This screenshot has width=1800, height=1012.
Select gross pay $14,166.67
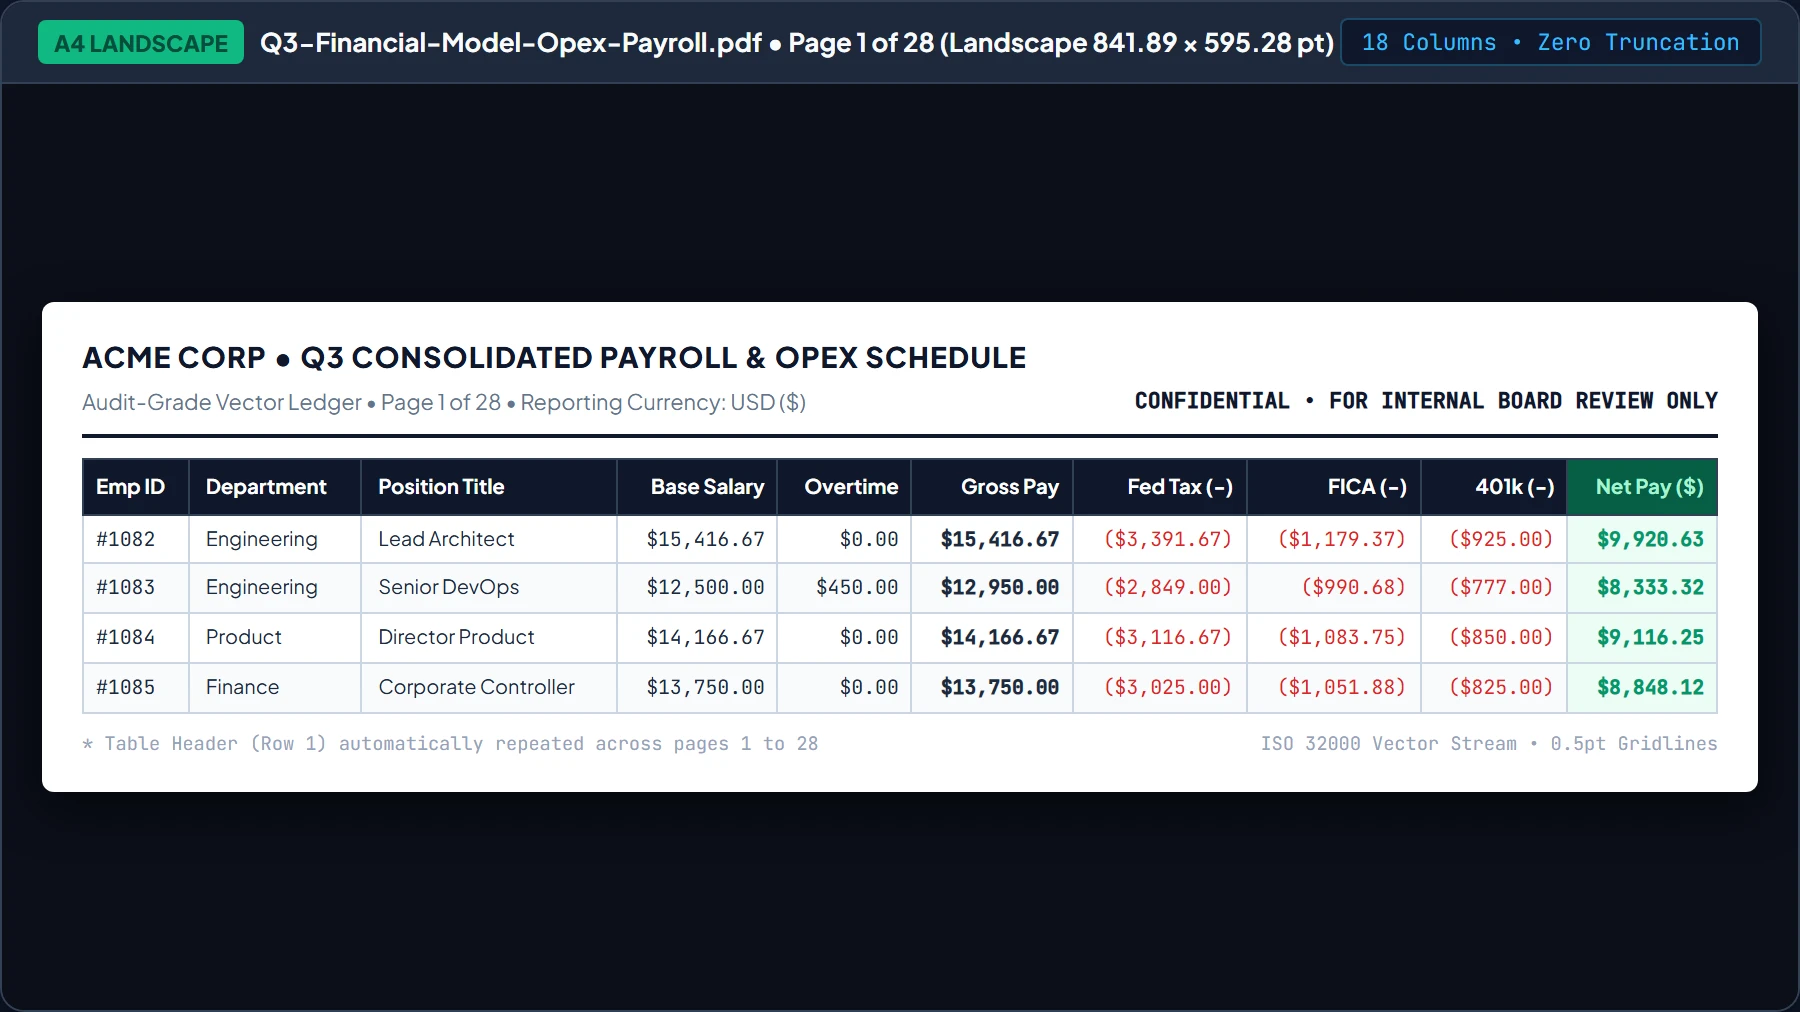click(992, 637)
